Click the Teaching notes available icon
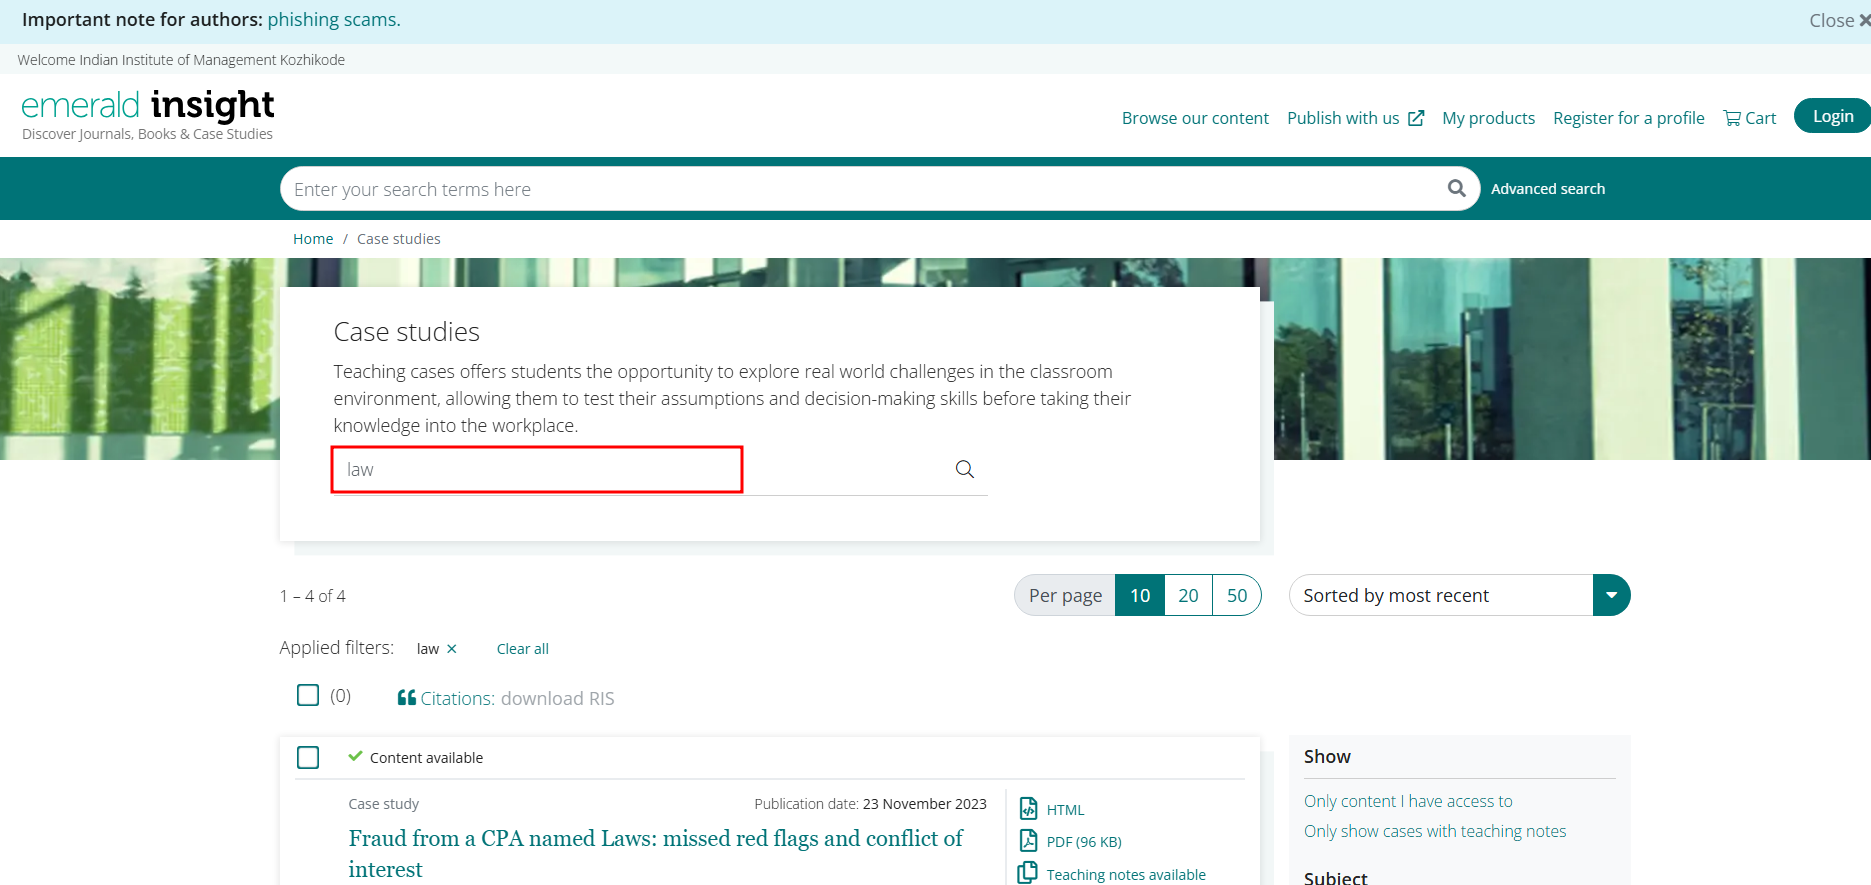The image size is (1871, 885). pos(1027,873)
